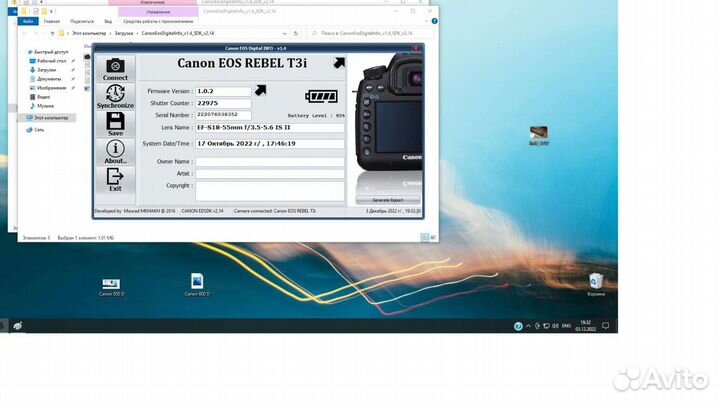Click into the Owner Name field
This screenshot has height=404, width=720.
pyautogui.click(x=269, y=161)
